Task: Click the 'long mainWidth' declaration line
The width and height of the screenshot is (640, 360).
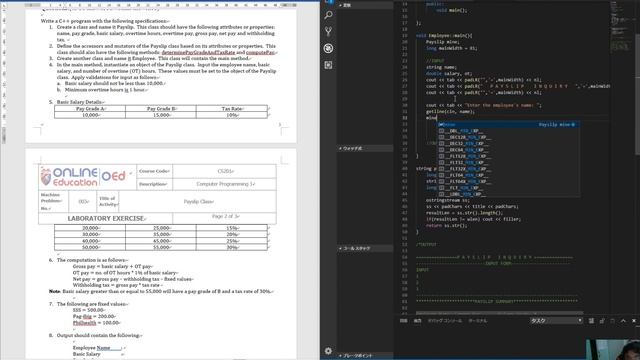Action: pyautogui.click(x=451, y=48)
